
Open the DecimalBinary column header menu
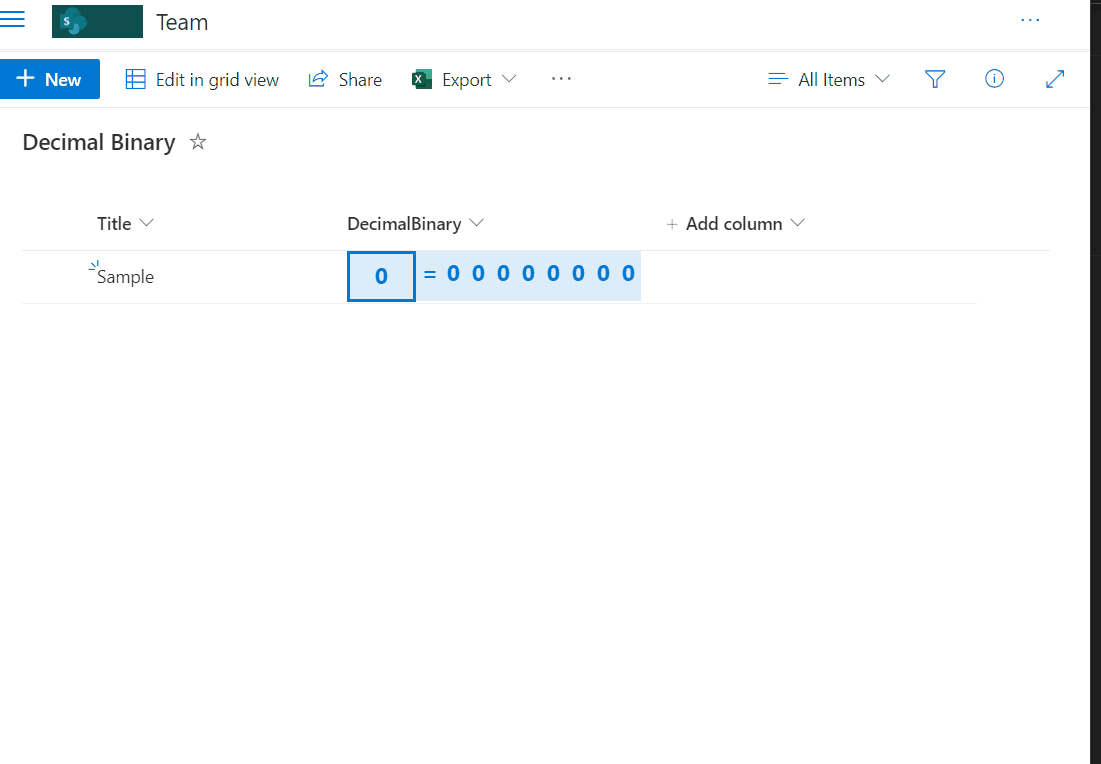[416, 223]
